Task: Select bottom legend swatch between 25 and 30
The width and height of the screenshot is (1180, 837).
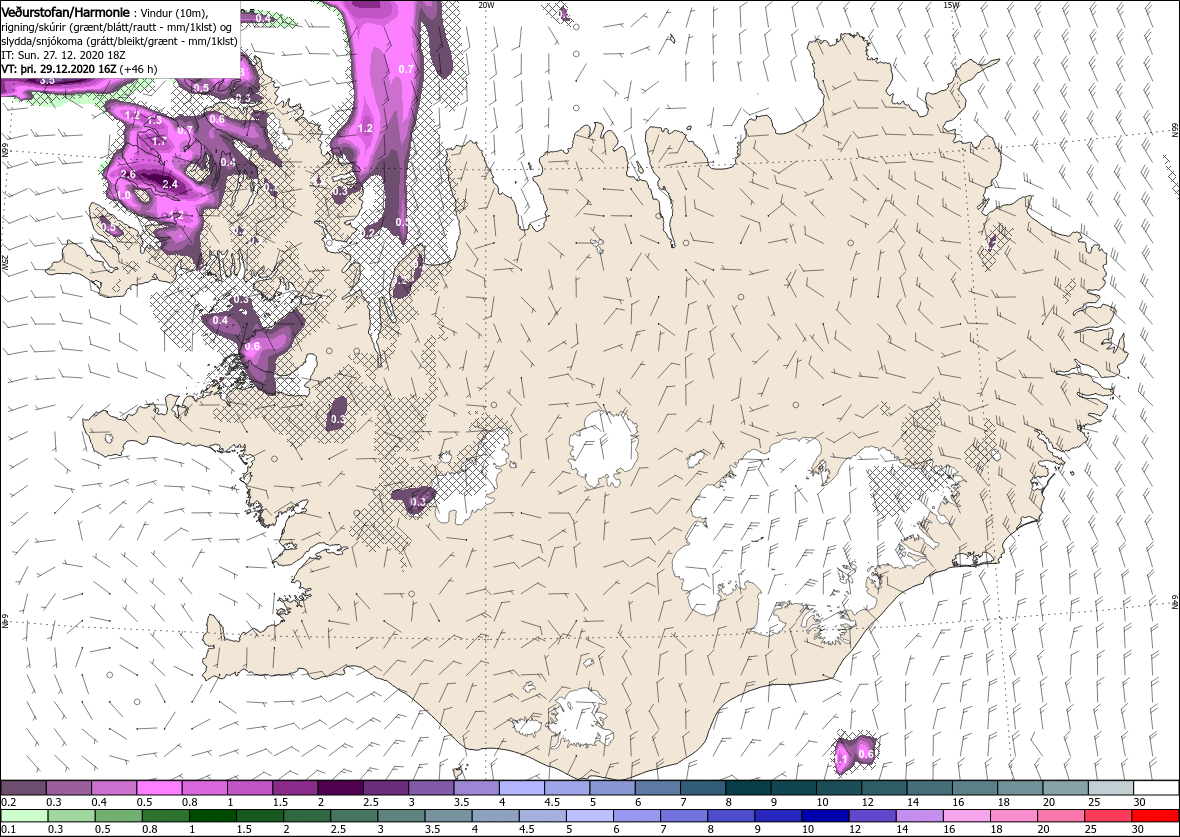Action: [1109, 816]
